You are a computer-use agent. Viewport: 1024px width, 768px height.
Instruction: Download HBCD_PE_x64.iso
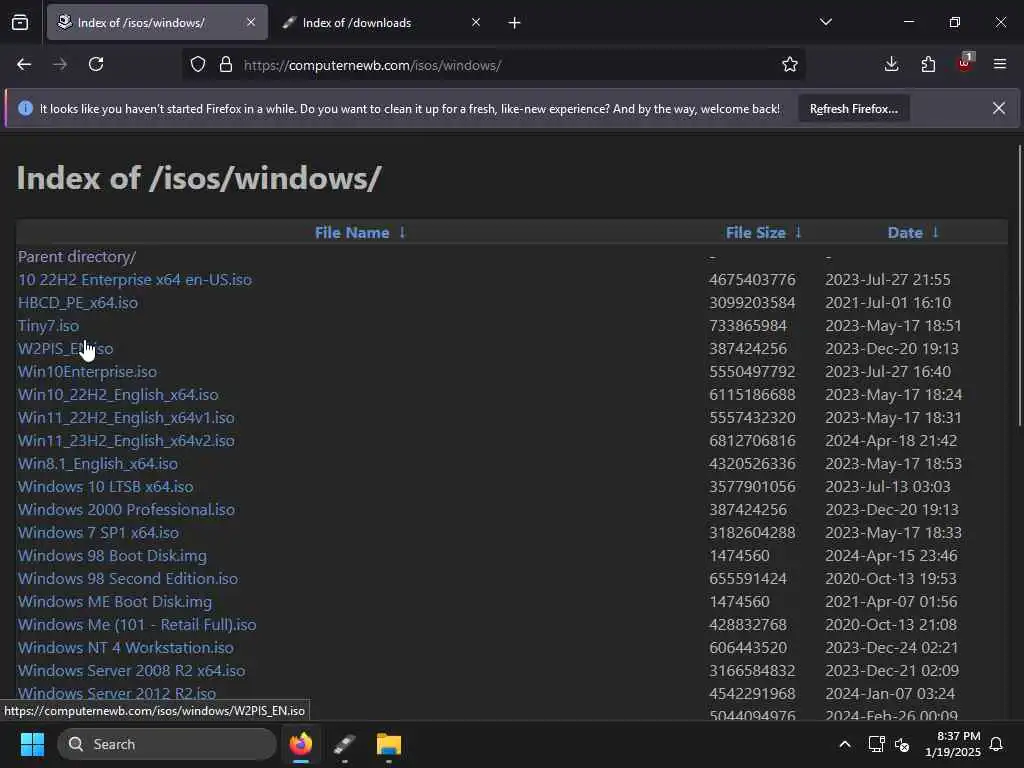[78, 303]
